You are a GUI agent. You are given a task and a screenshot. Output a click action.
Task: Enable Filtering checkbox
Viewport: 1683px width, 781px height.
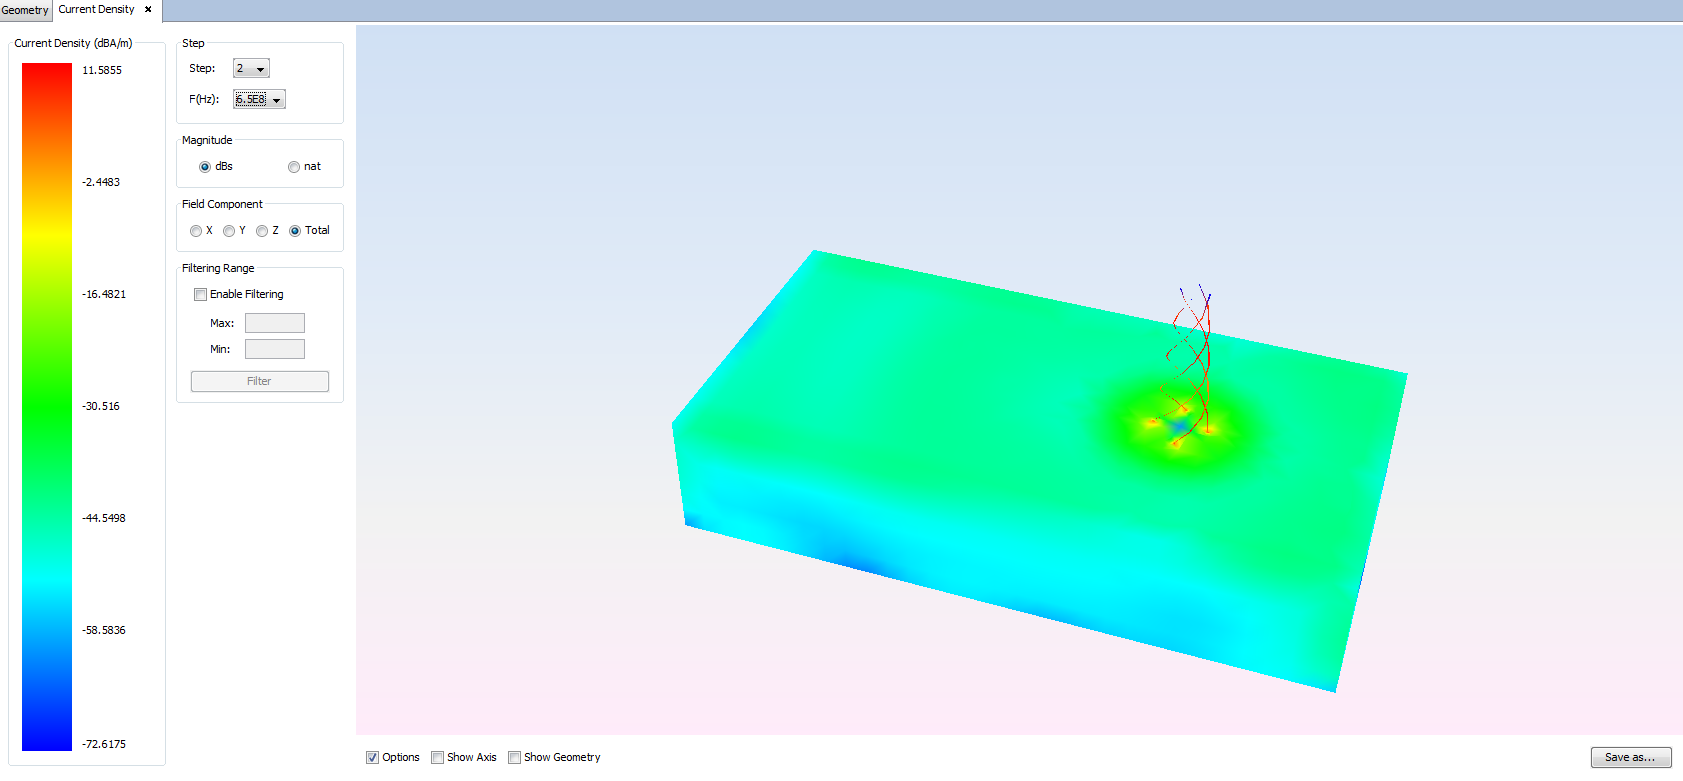coord(201,295)
